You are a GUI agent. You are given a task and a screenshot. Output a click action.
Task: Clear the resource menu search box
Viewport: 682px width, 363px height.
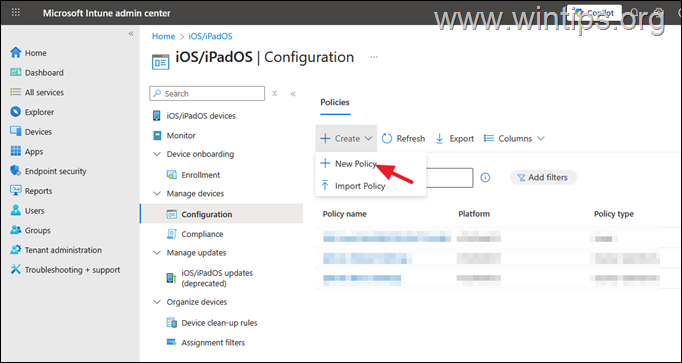[x=274, y=93]
